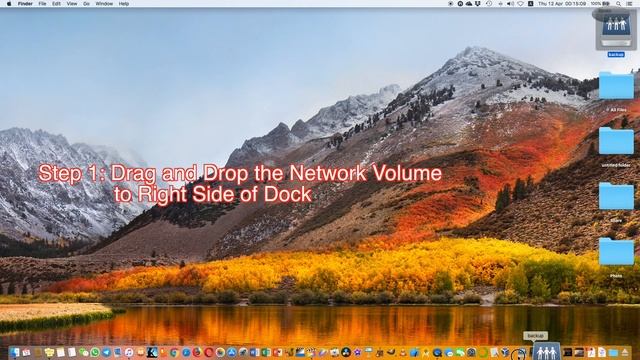
Task: Open the Edit menu
Action: pyautogui.click(x=56, y=4)
